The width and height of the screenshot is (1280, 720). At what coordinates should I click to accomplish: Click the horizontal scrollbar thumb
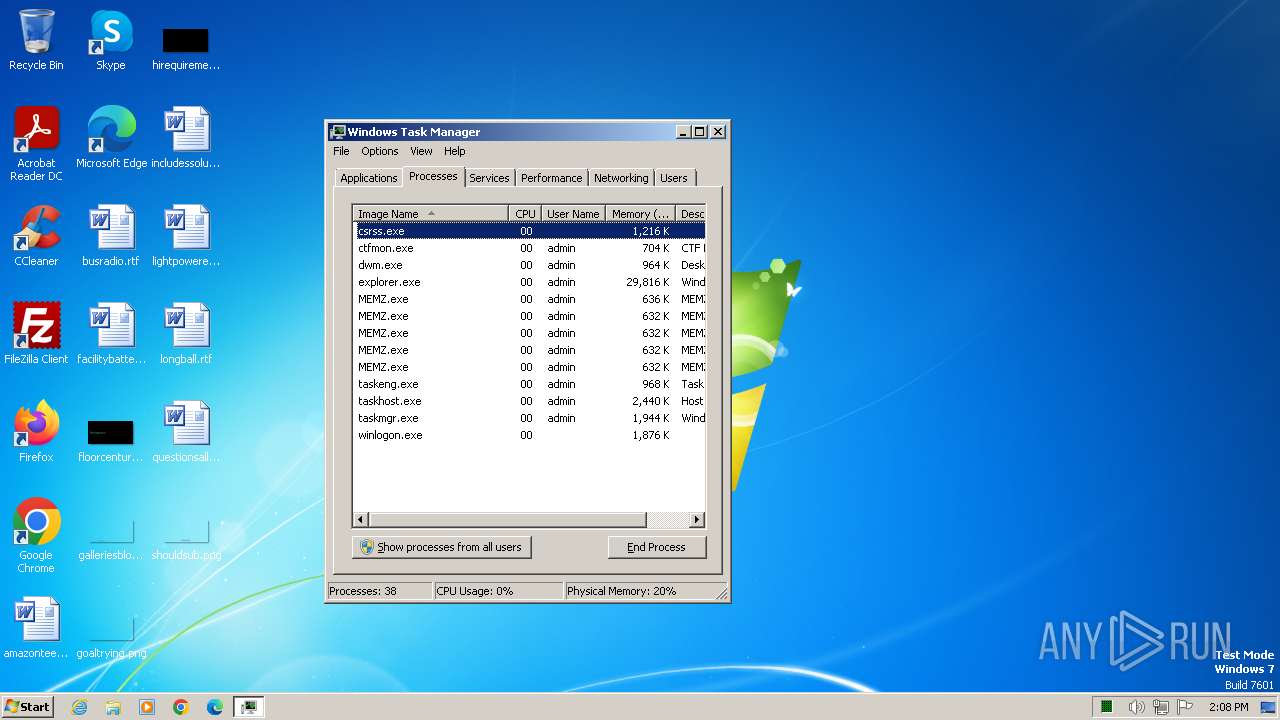point(508,520)
